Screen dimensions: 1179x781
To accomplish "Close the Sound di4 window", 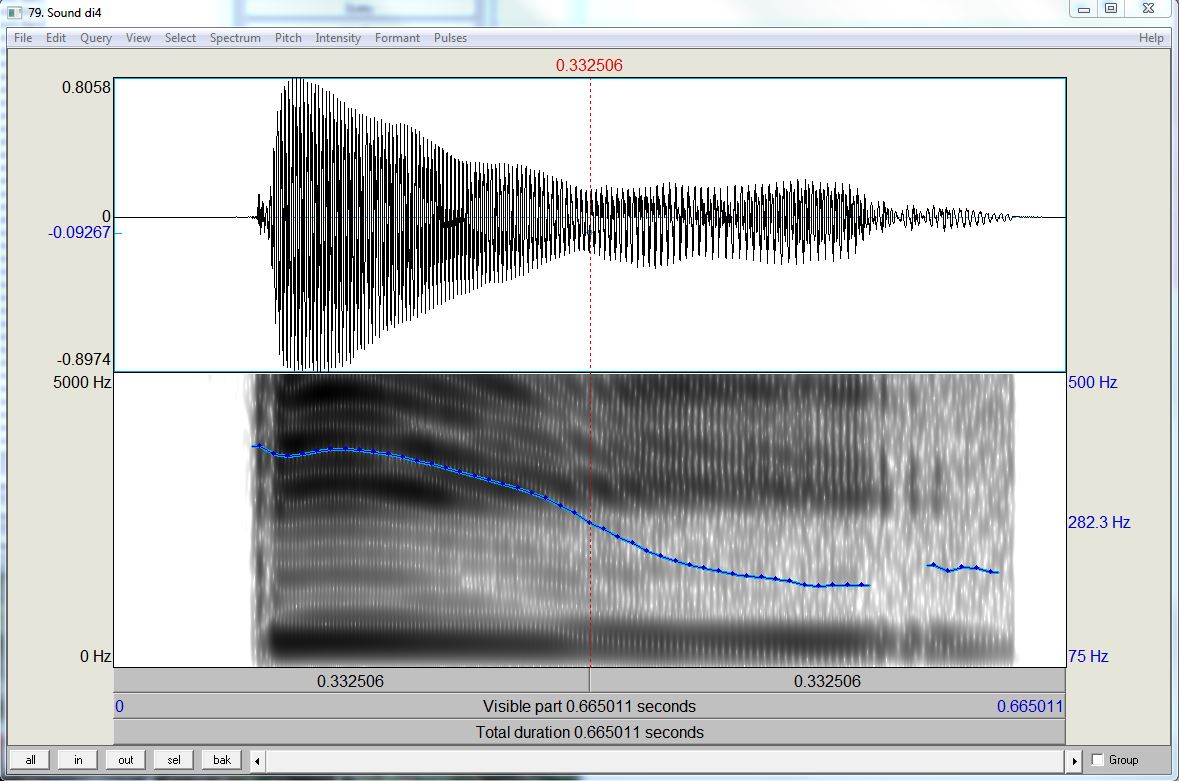I will 1148,9.
